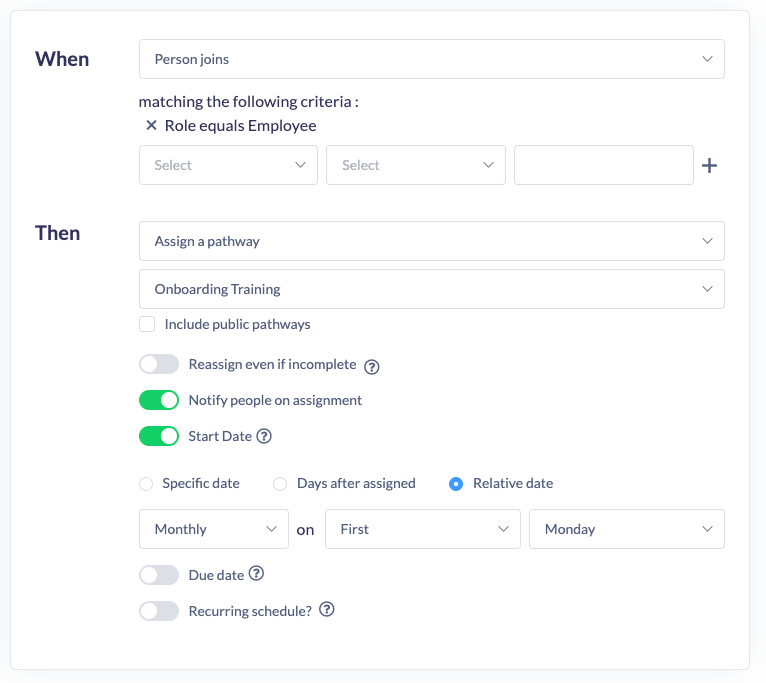Choose Days after assigned radio option
This screenshot has width=766, height=683.
coord(280,484)
